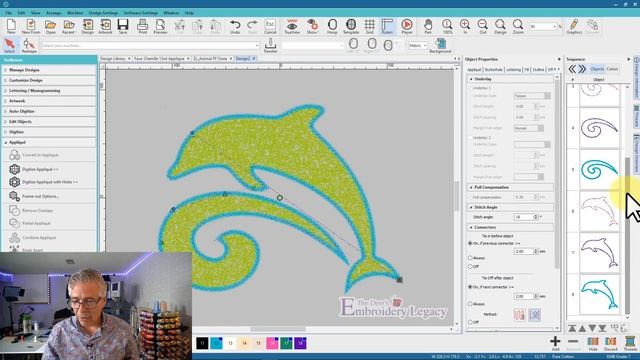Select the Pan hand tool
The height and width of the screenshot is (360, 640).
428,27
